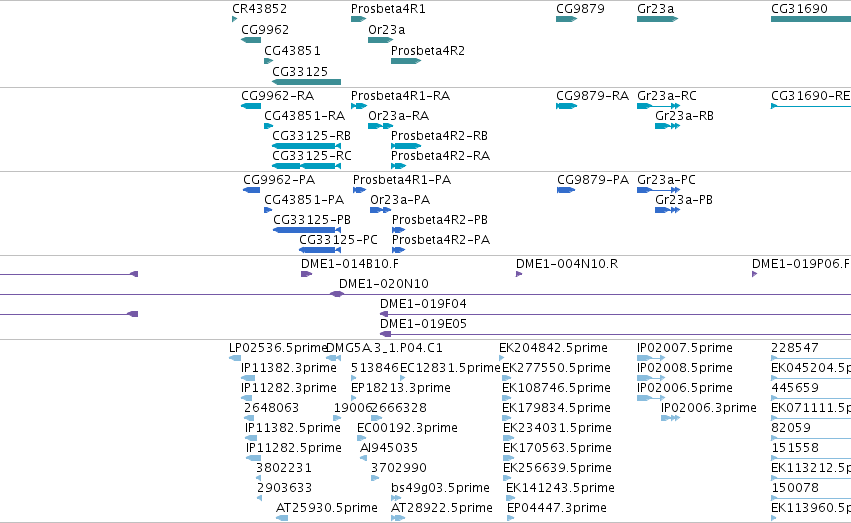Select EST AT28922.5prime
The image size is (851, 523).
(442, 508)
